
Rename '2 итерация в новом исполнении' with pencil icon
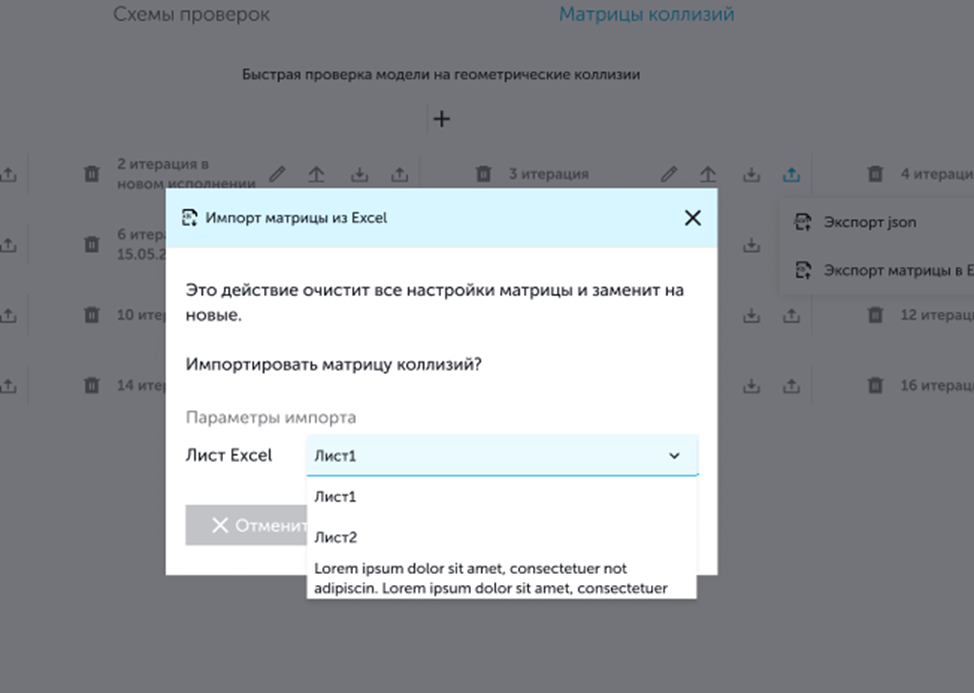click(277, 174)
